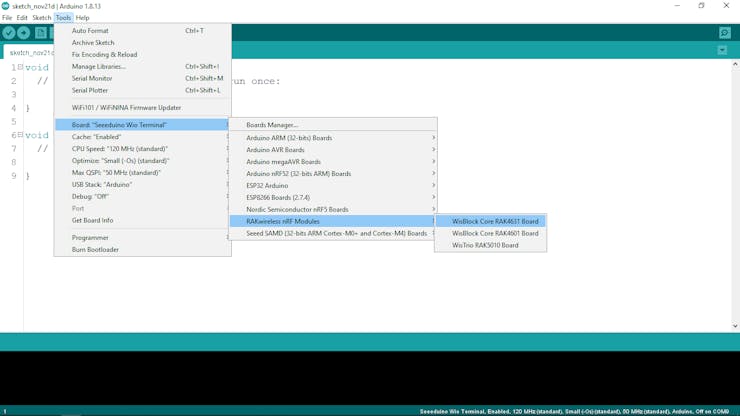Click the New sketch toolbar icon
Viewport: 740px width, 416px height.
click(41, 33)
